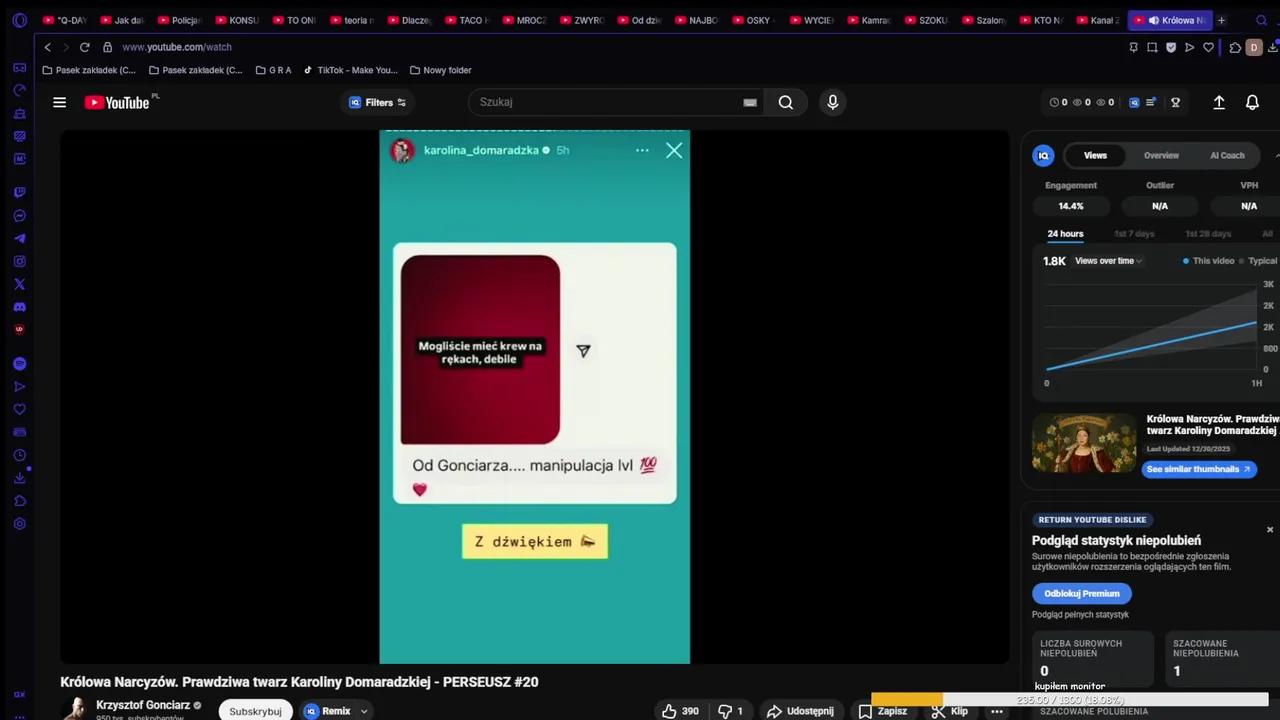Switch to the TACO browser tab
The width and height of the screenshot is (1280, 720).
pyautogui.click(x=467, y=20)
